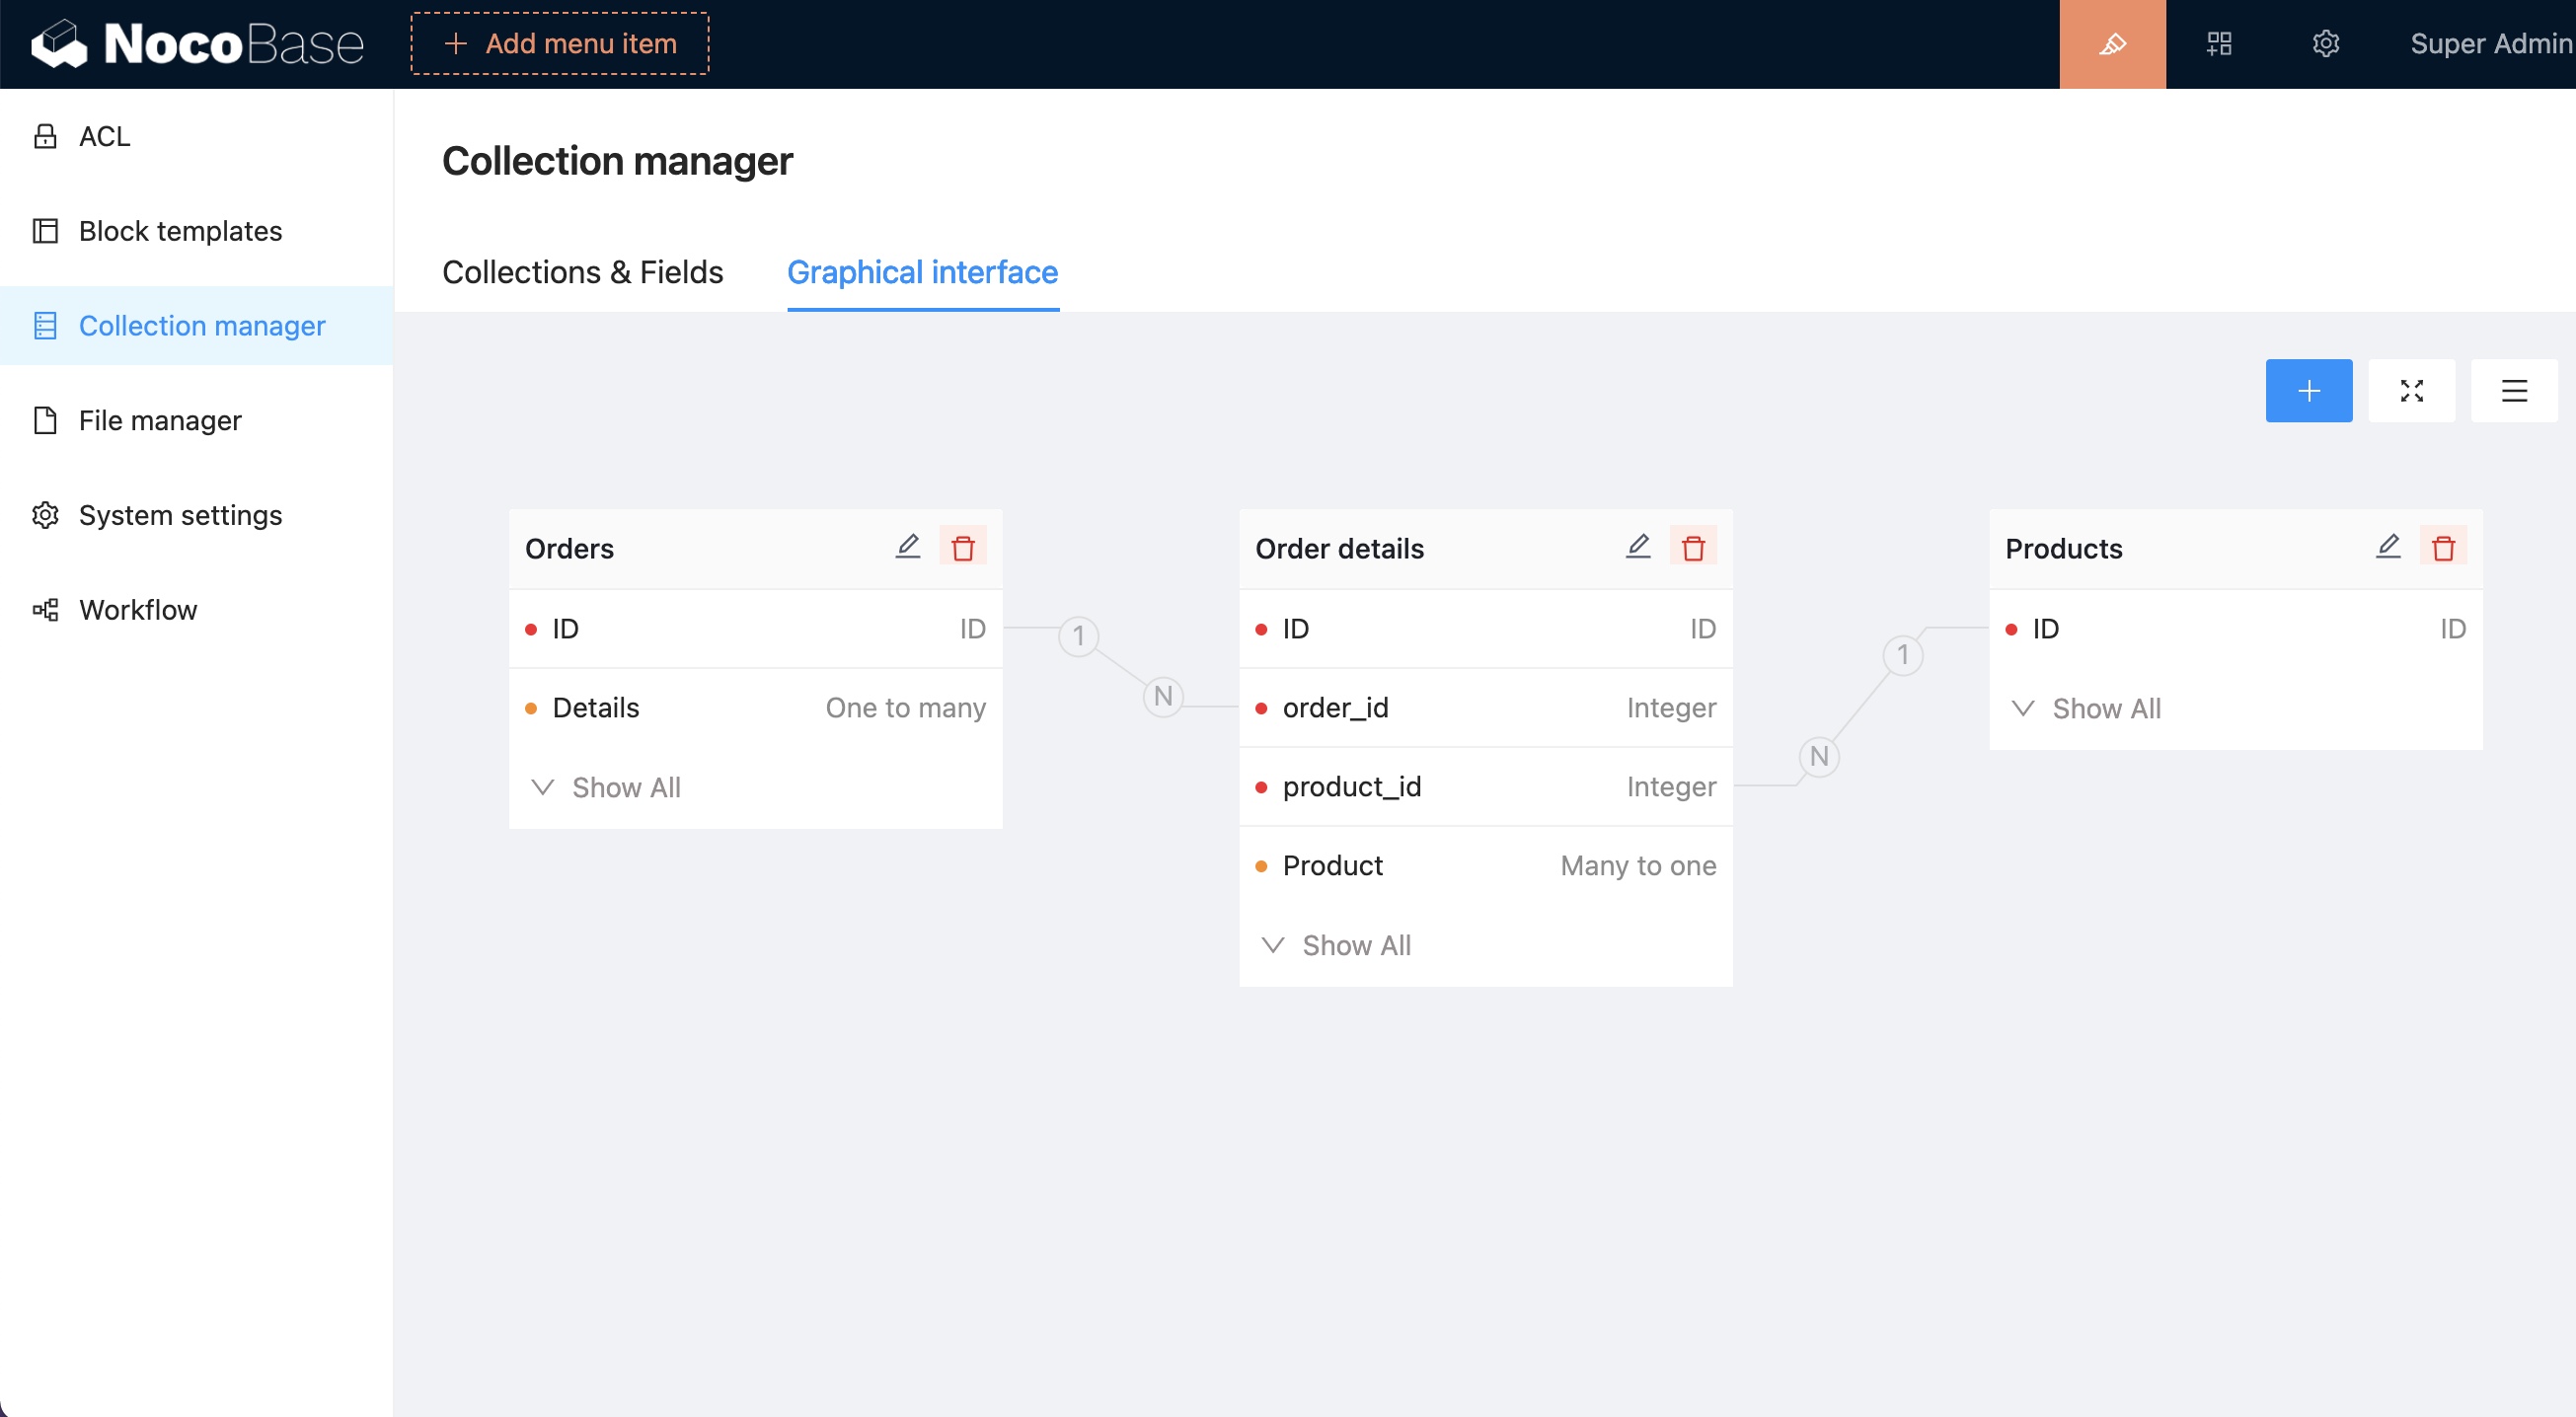Image resolution: width=2576 pixels, height=1417 pixels.
Task: Delete the Order details collection
Action: tap(1692, 547)
